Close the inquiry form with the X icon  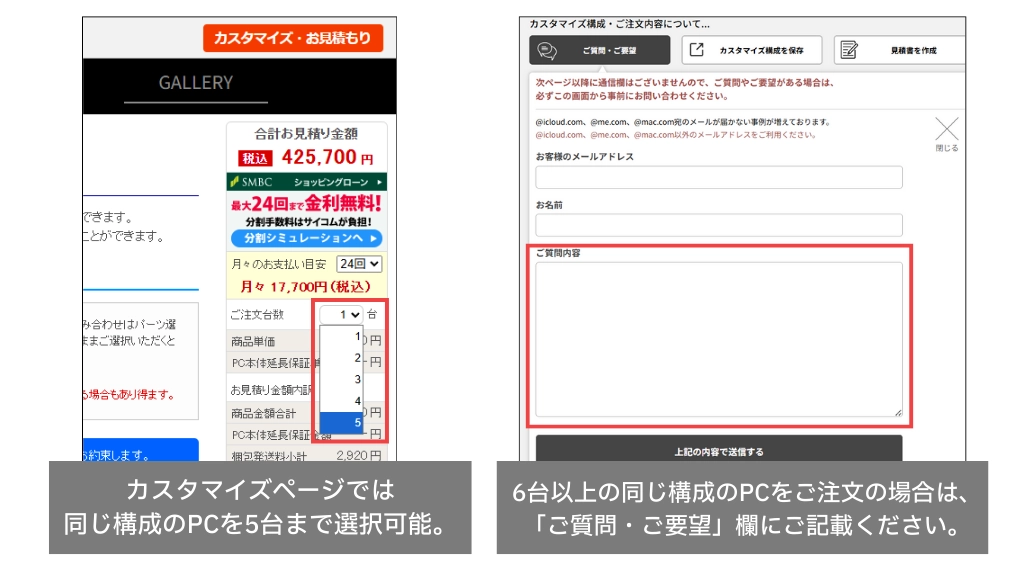[x=946, y=129]
